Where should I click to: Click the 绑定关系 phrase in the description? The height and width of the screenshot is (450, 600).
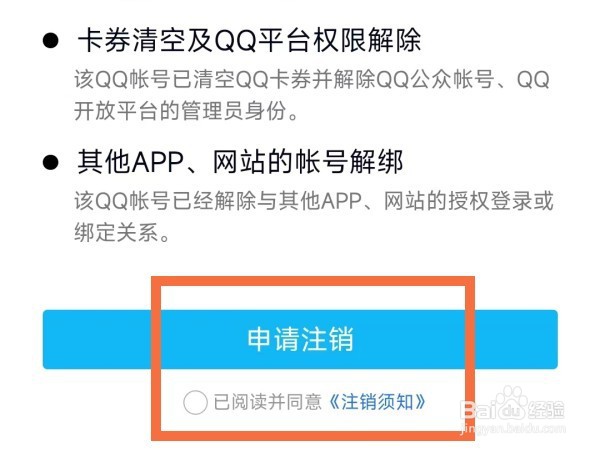coord(116,232)
